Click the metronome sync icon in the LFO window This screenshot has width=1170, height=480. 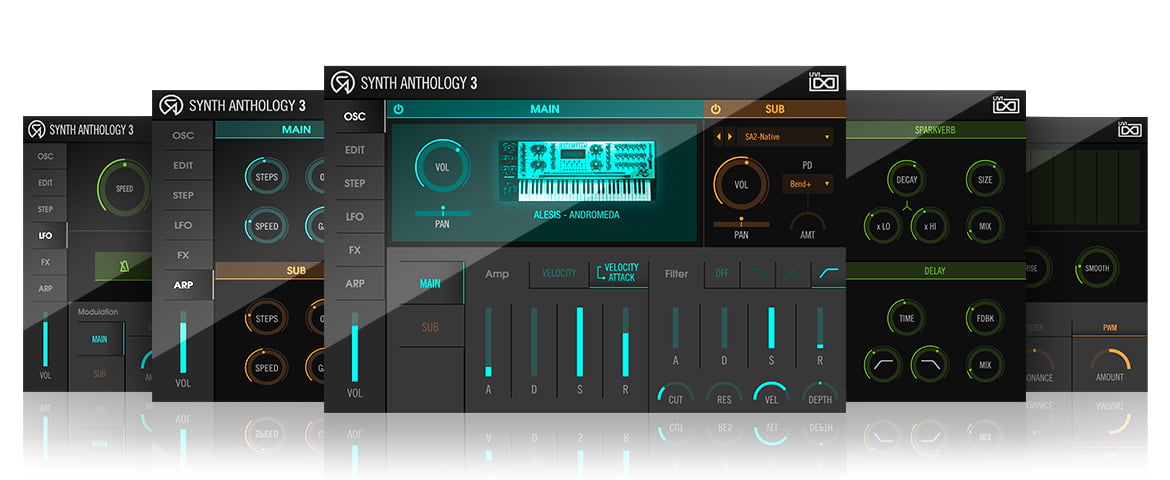(125, 267)
